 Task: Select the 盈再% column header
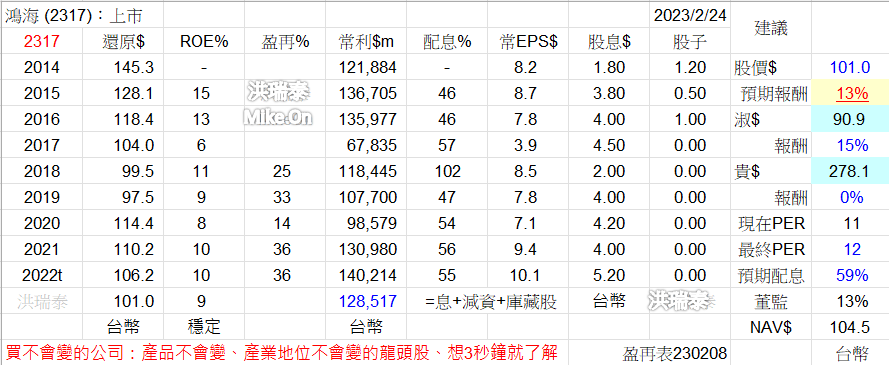click(285, 41)
